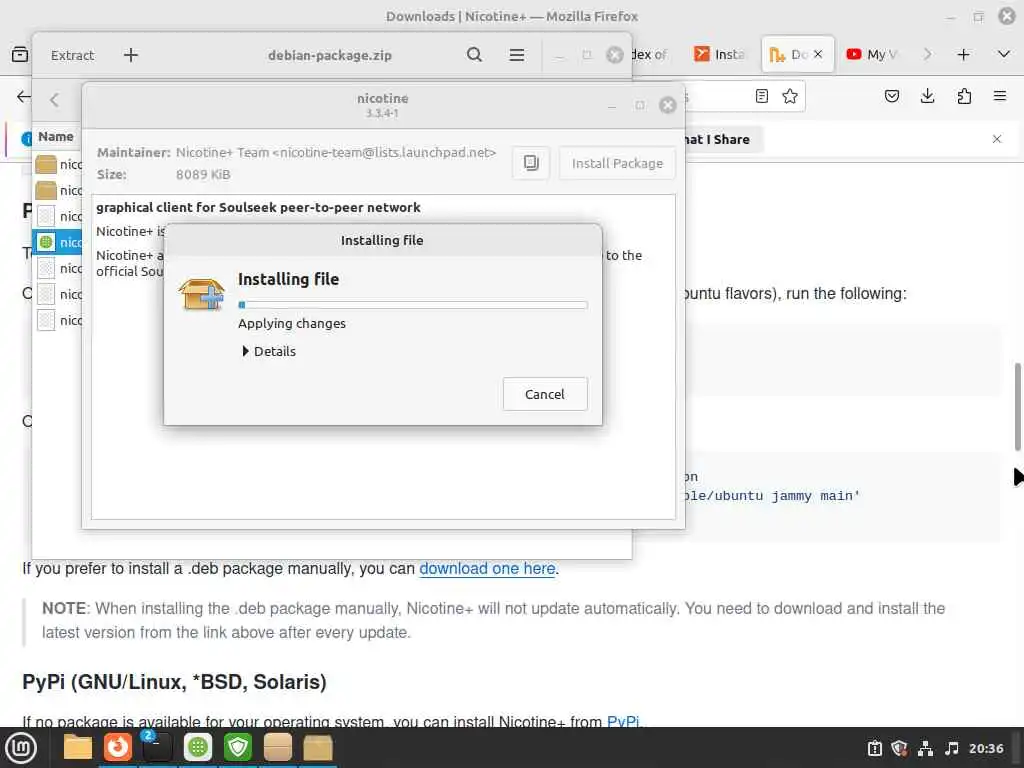Switch to the Insta Firefox tab

[x=718, y=54]
